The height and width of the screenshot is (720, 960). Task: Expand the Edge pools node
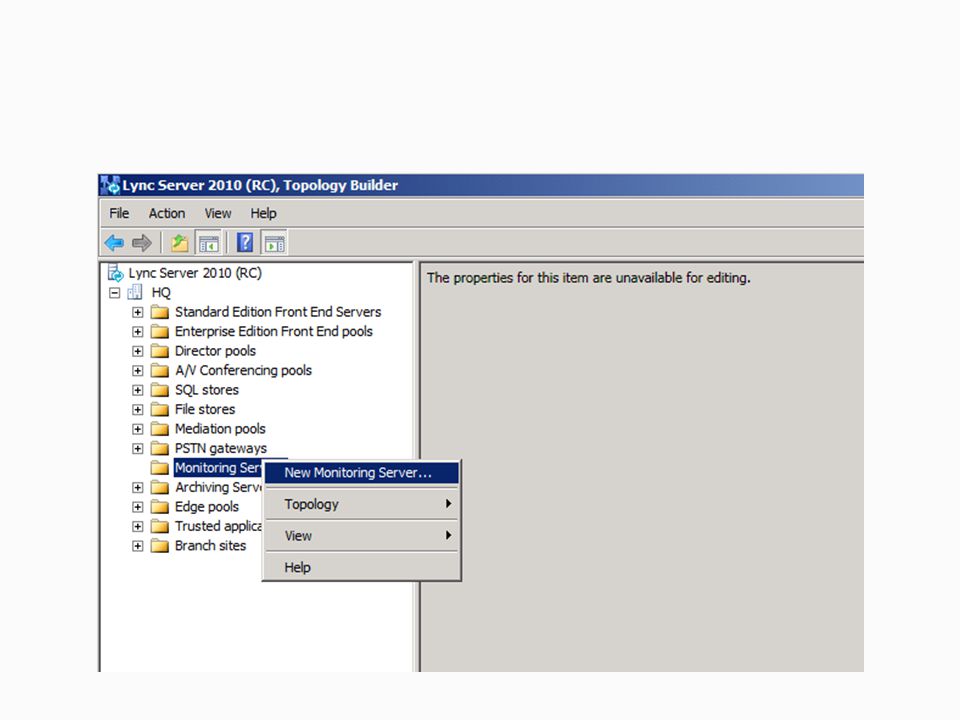click(x=138, y=507)
